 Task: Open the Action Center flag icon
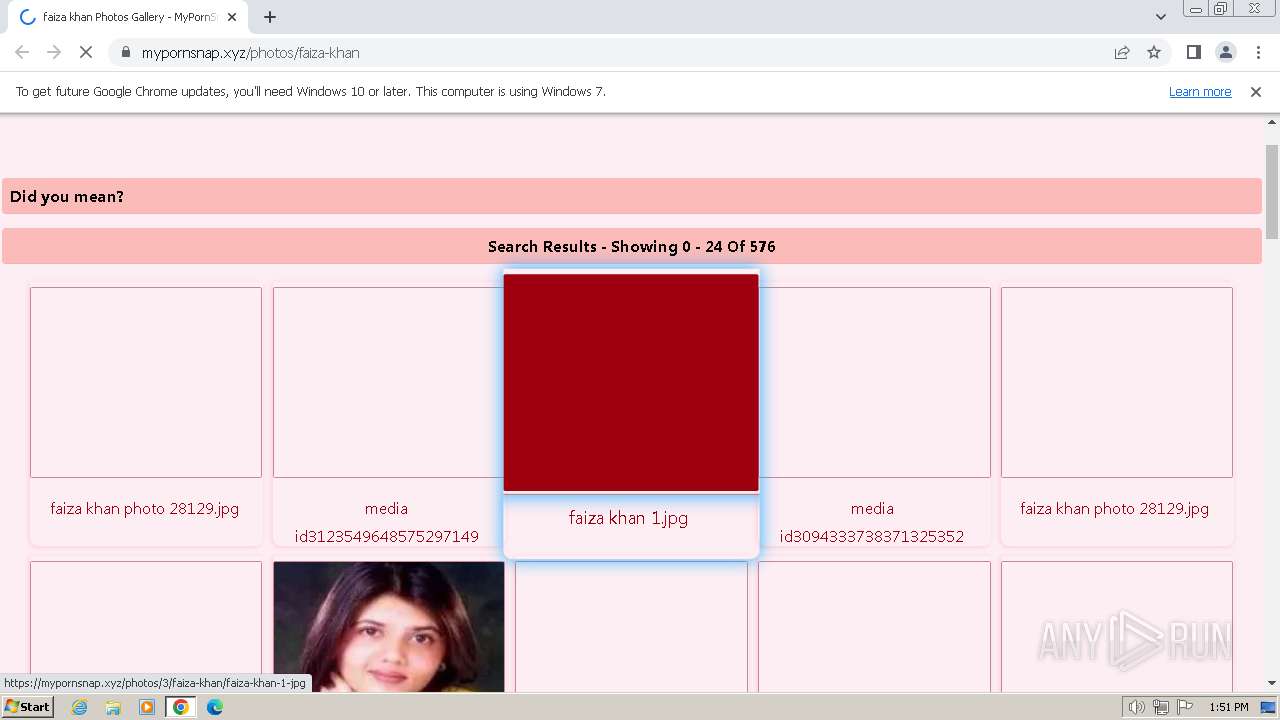1185,707
